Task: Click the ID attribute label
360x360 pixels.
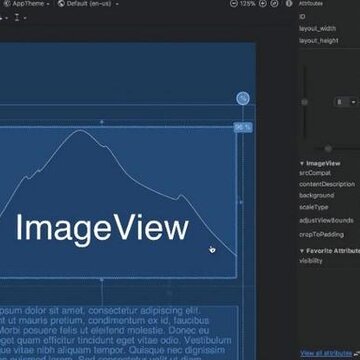Action: [302, 16]
